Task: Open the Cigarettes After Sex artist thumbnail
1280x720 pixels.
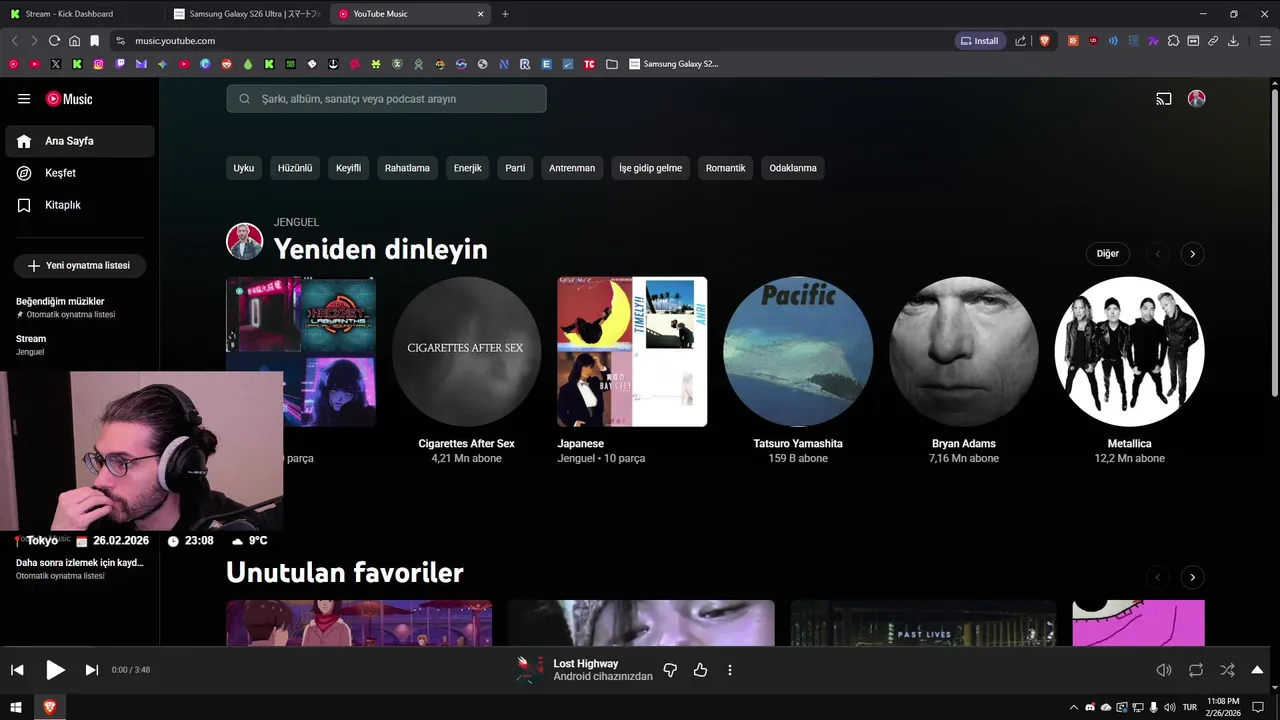Action: [x=466, y=352]
